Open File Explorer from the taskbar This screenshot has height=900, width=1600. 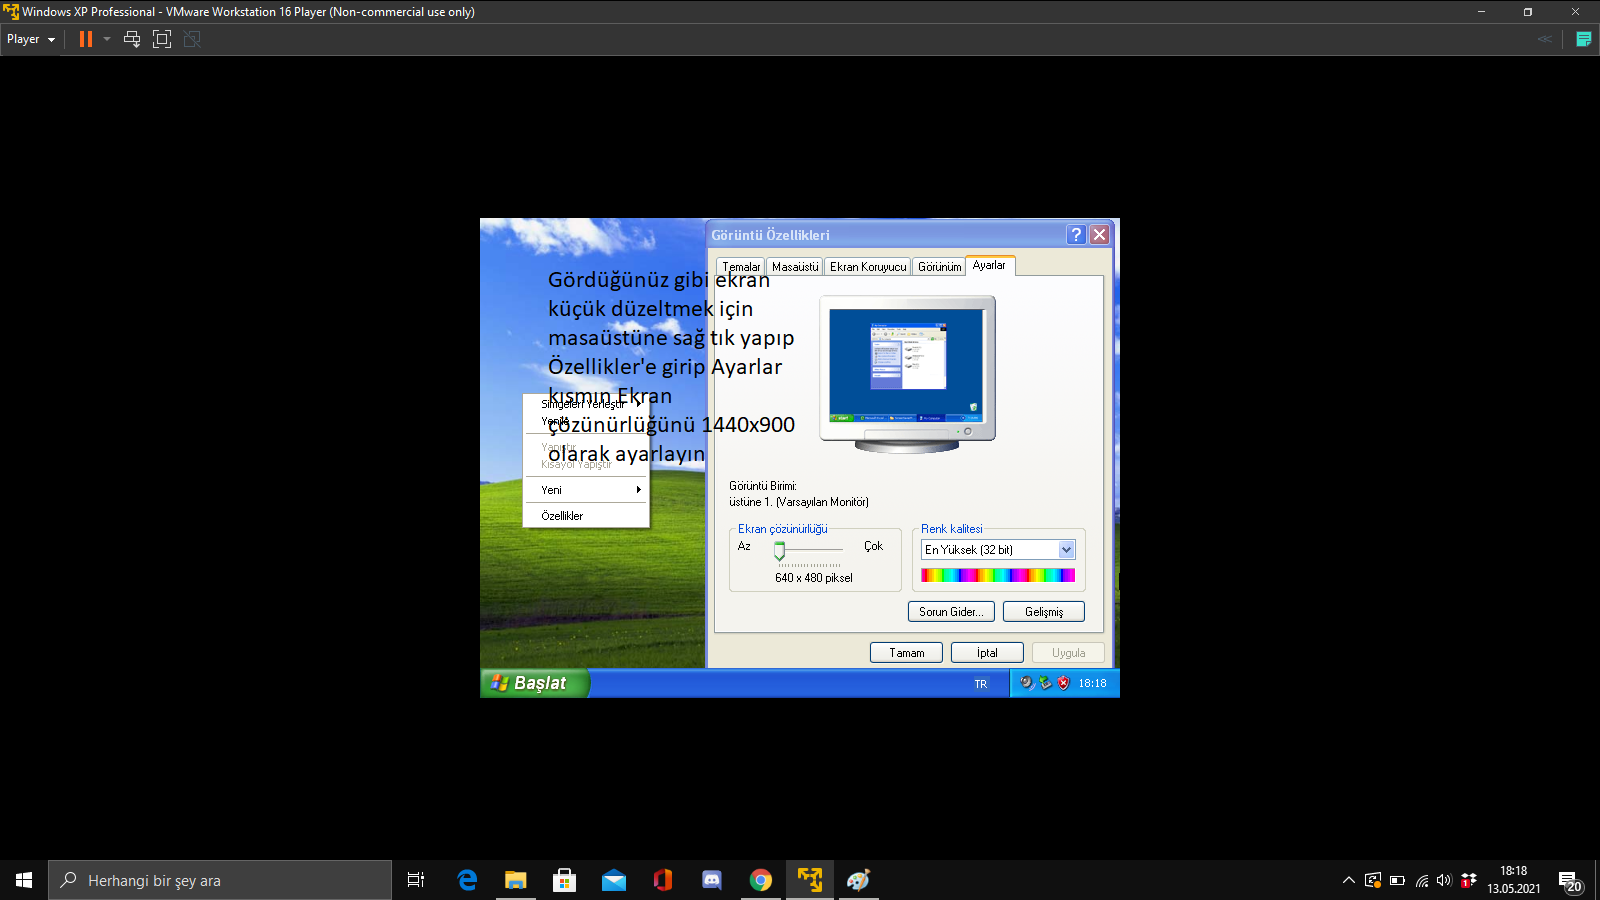[516, 880]
